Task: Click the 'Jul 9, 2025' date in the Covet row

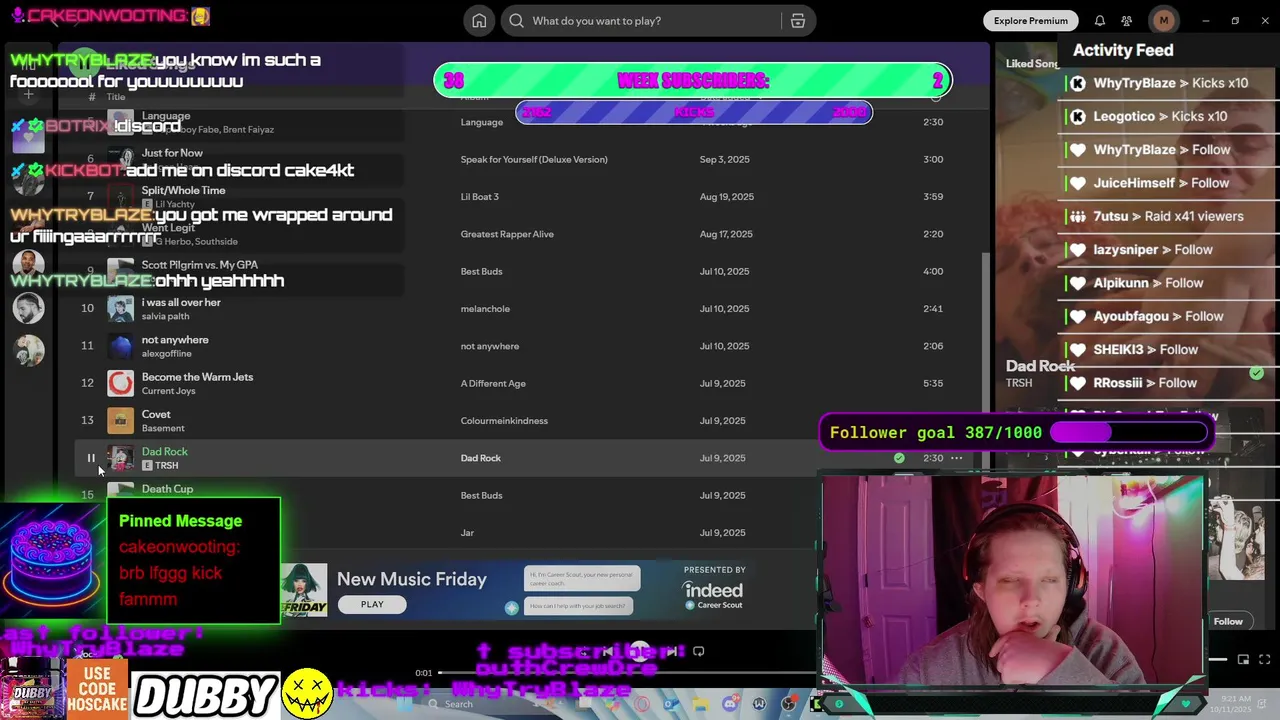Action: pos(722,421)
